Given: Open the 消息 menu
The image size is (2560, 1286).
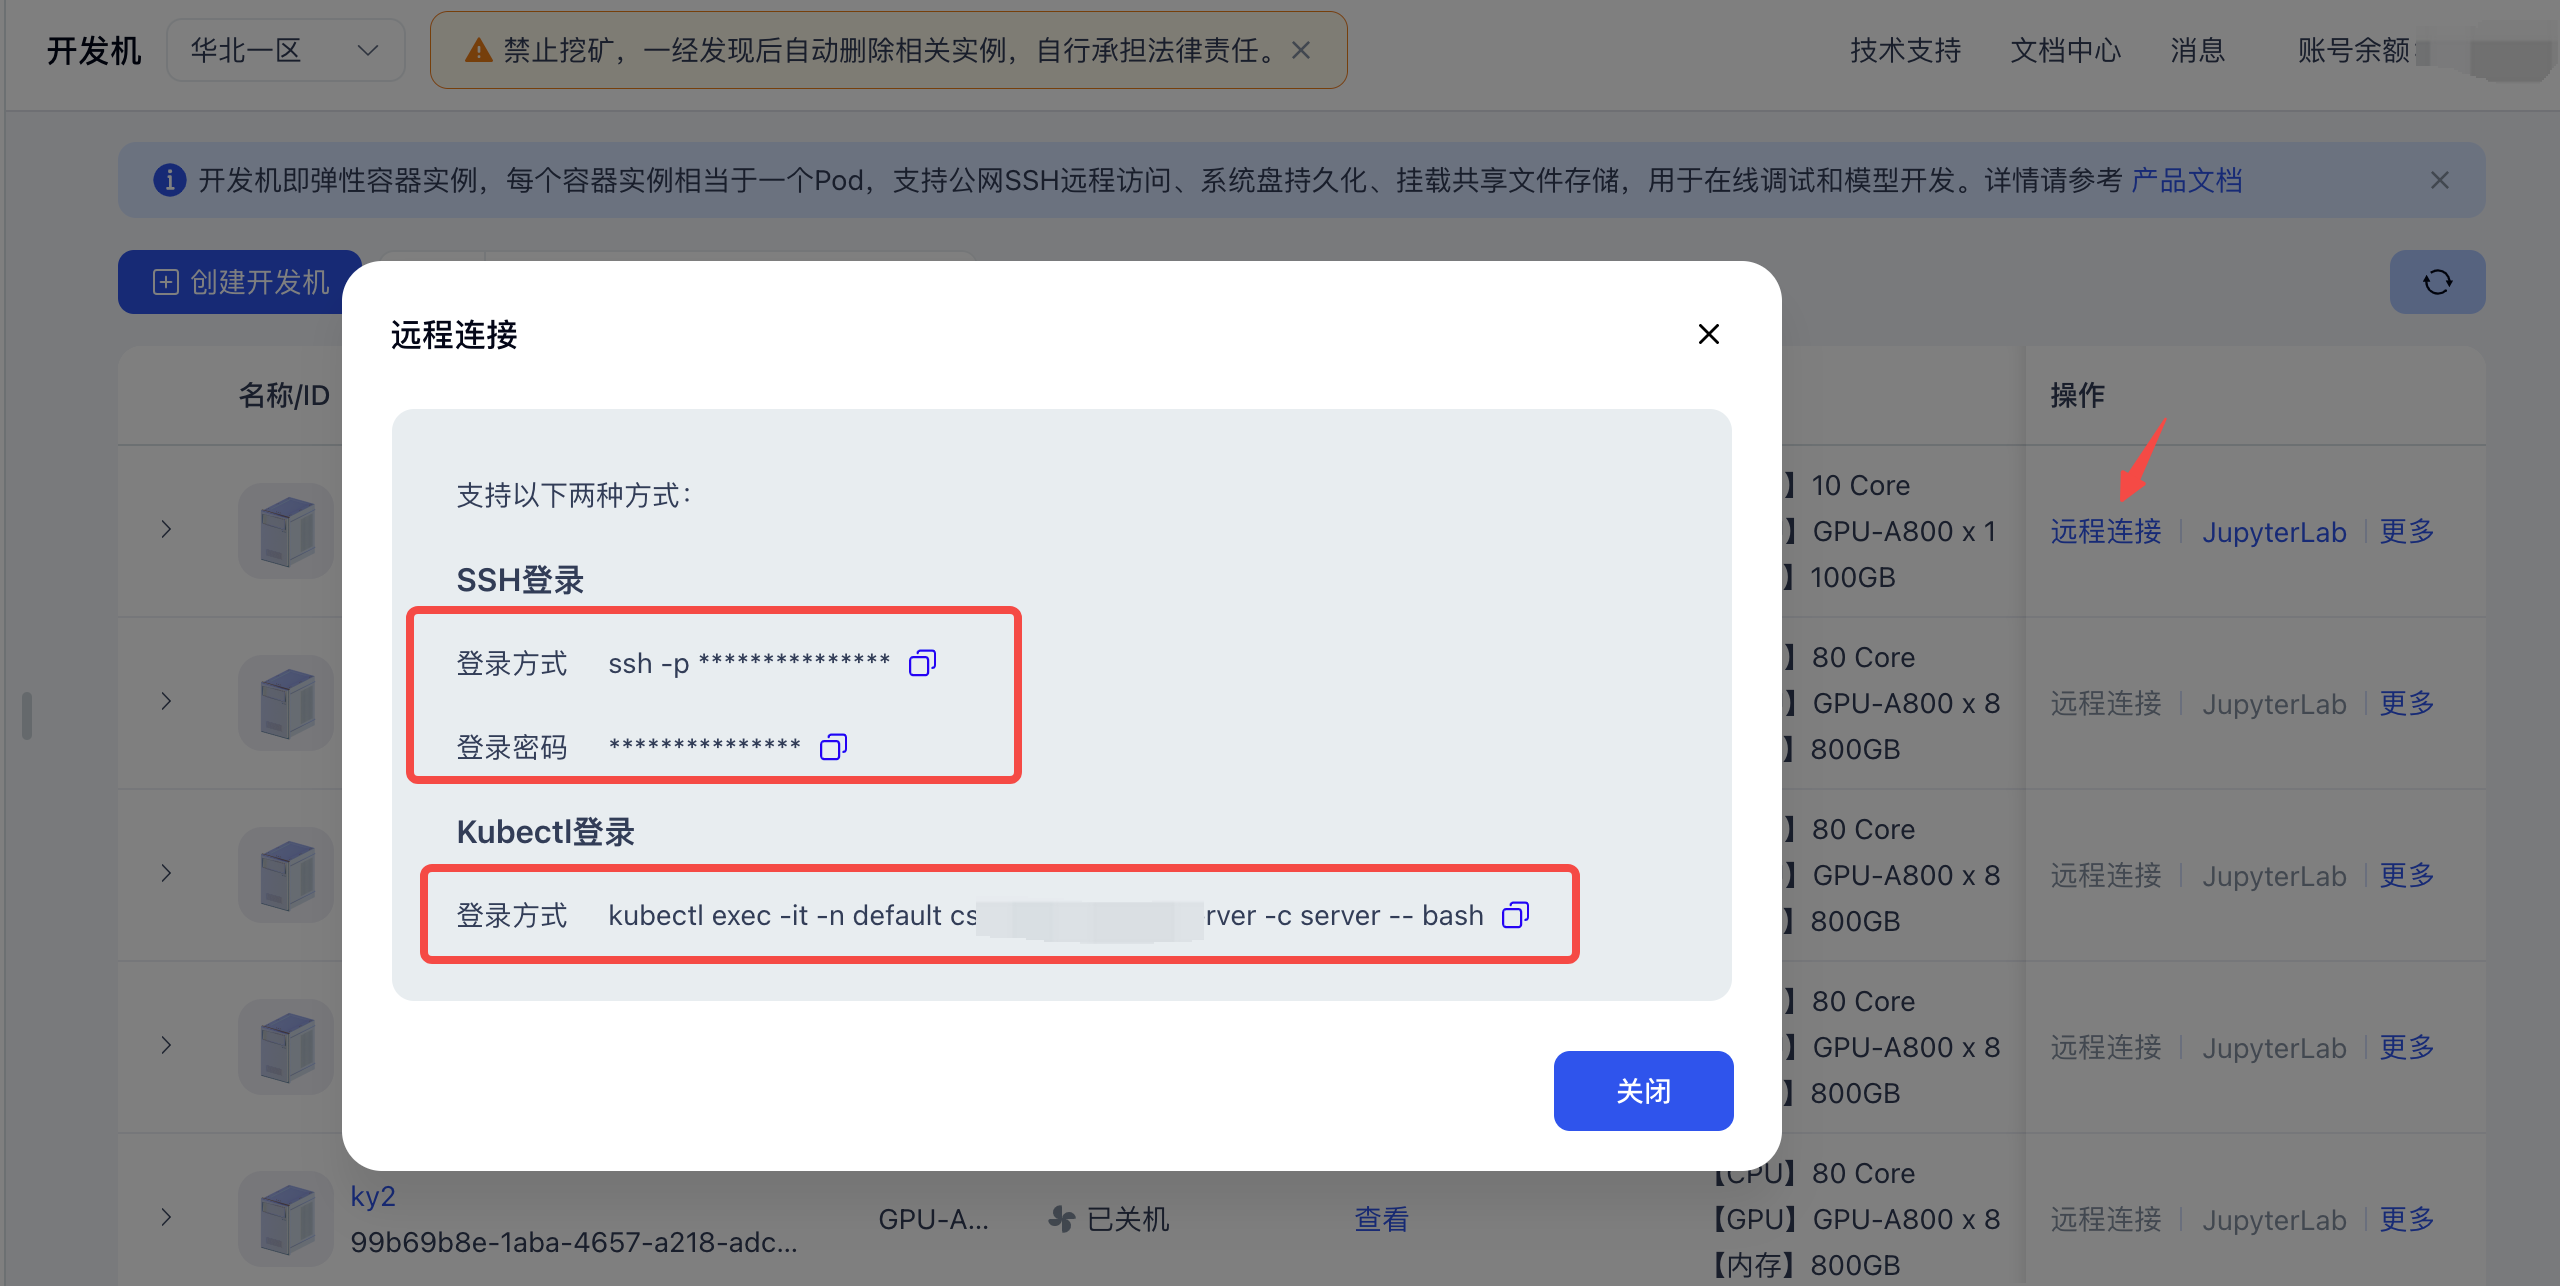Looking at the screenshot, I should 2197,50.
